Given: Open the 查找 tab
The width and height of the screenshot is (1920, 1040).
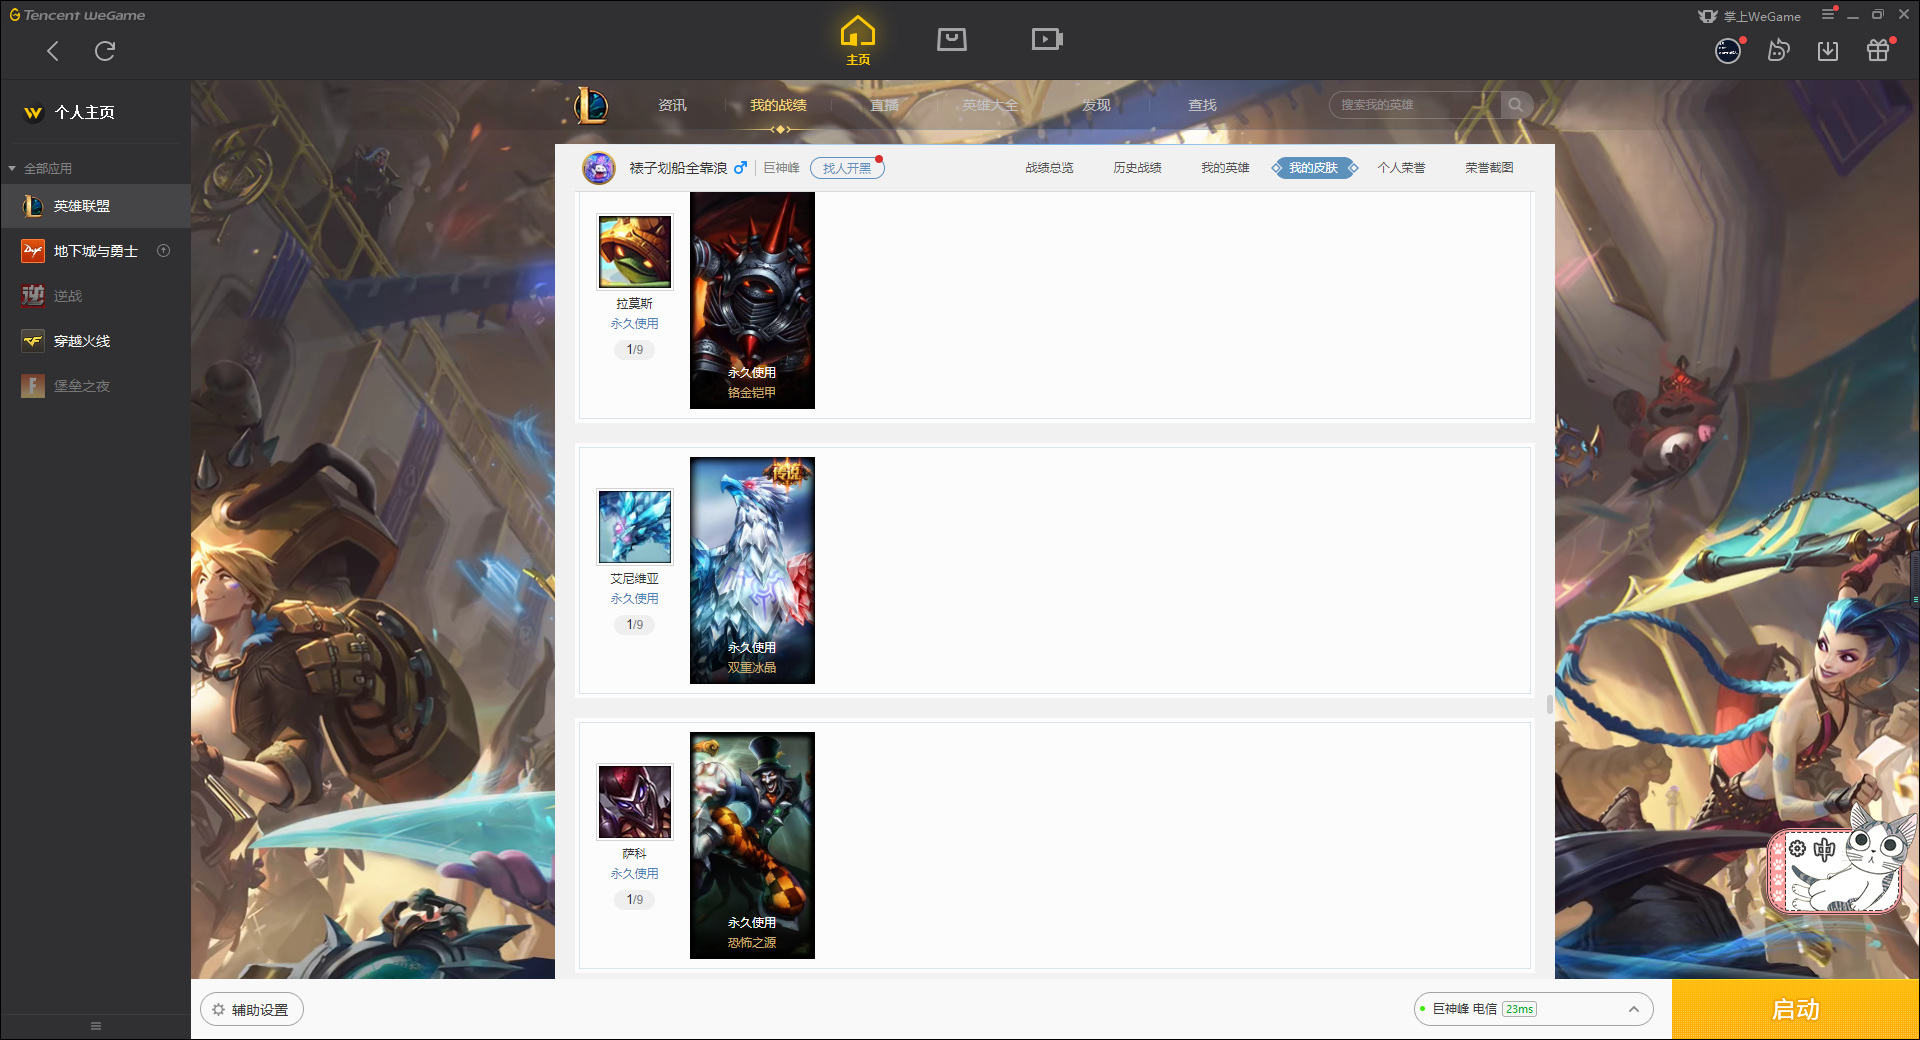Looking at the screenshot, I should 1202,105.
